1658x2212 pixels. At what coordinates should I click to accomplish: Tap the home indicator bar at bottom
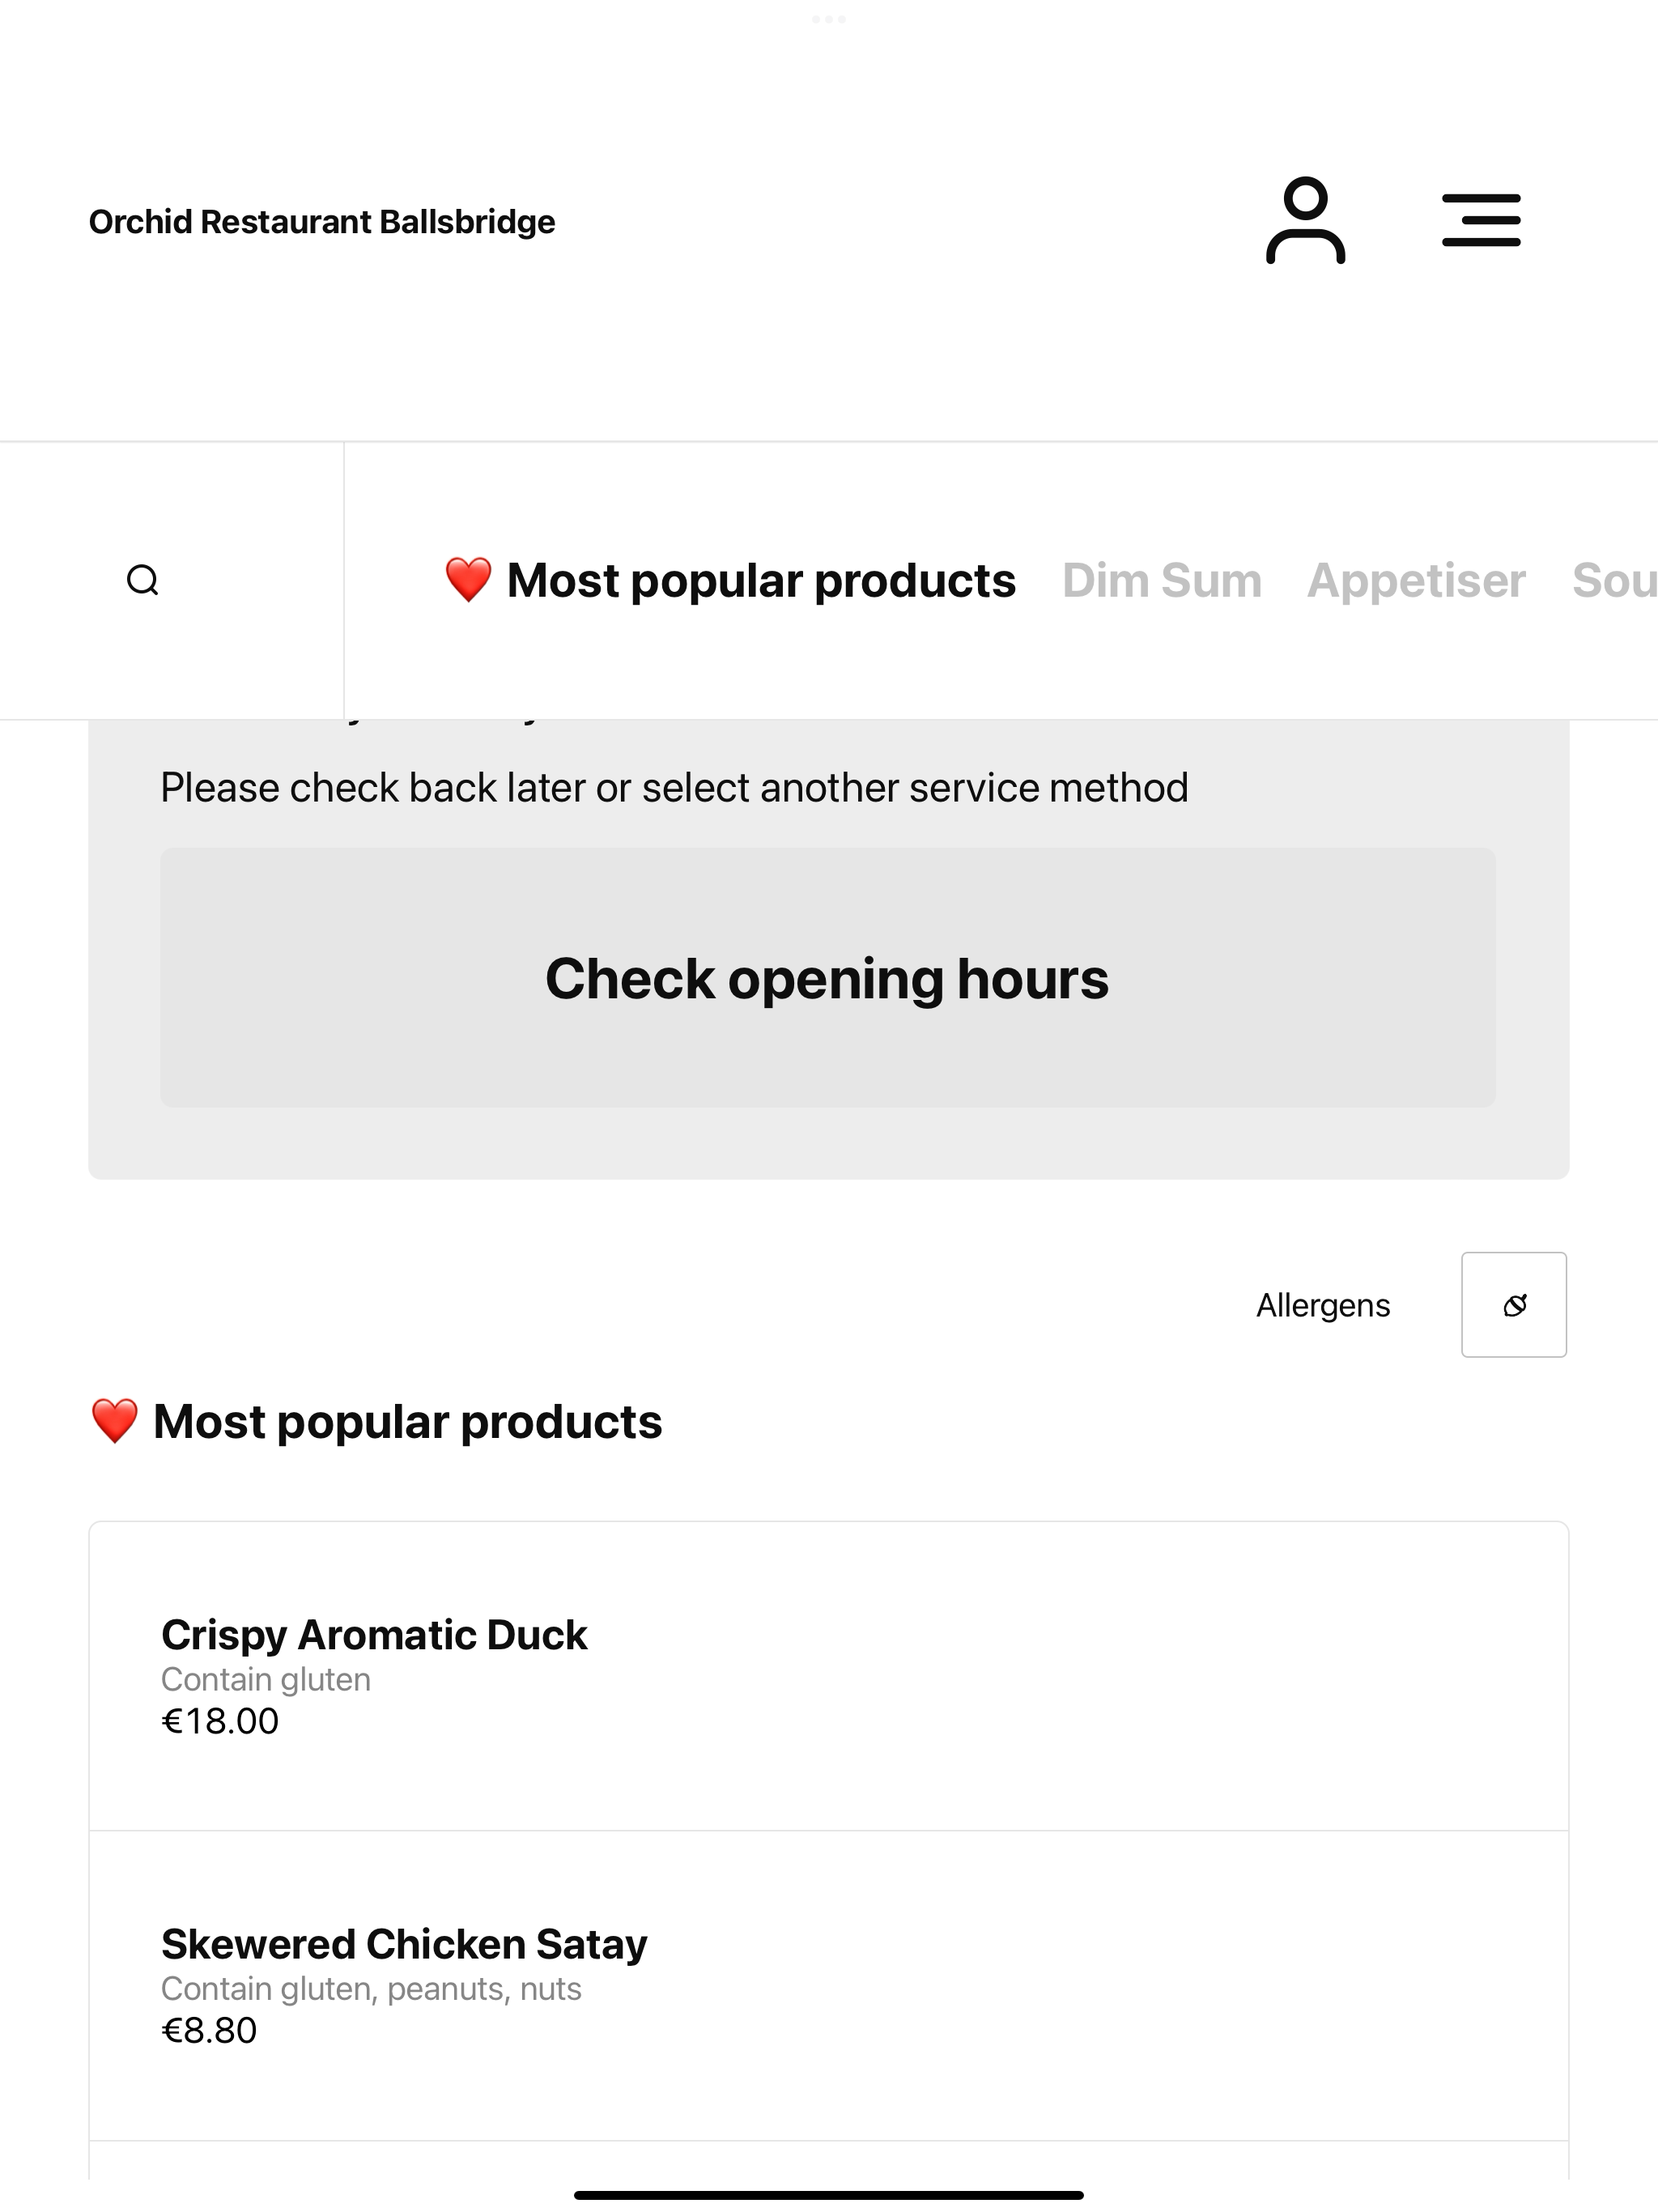(829, 2195)
